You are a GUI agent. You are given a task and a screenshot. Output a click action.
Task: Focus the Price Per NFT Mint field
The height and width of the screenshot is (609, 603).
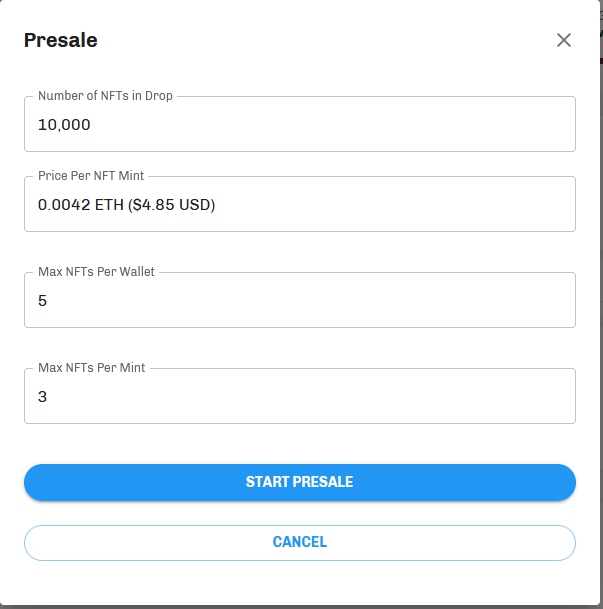(300, 204)
